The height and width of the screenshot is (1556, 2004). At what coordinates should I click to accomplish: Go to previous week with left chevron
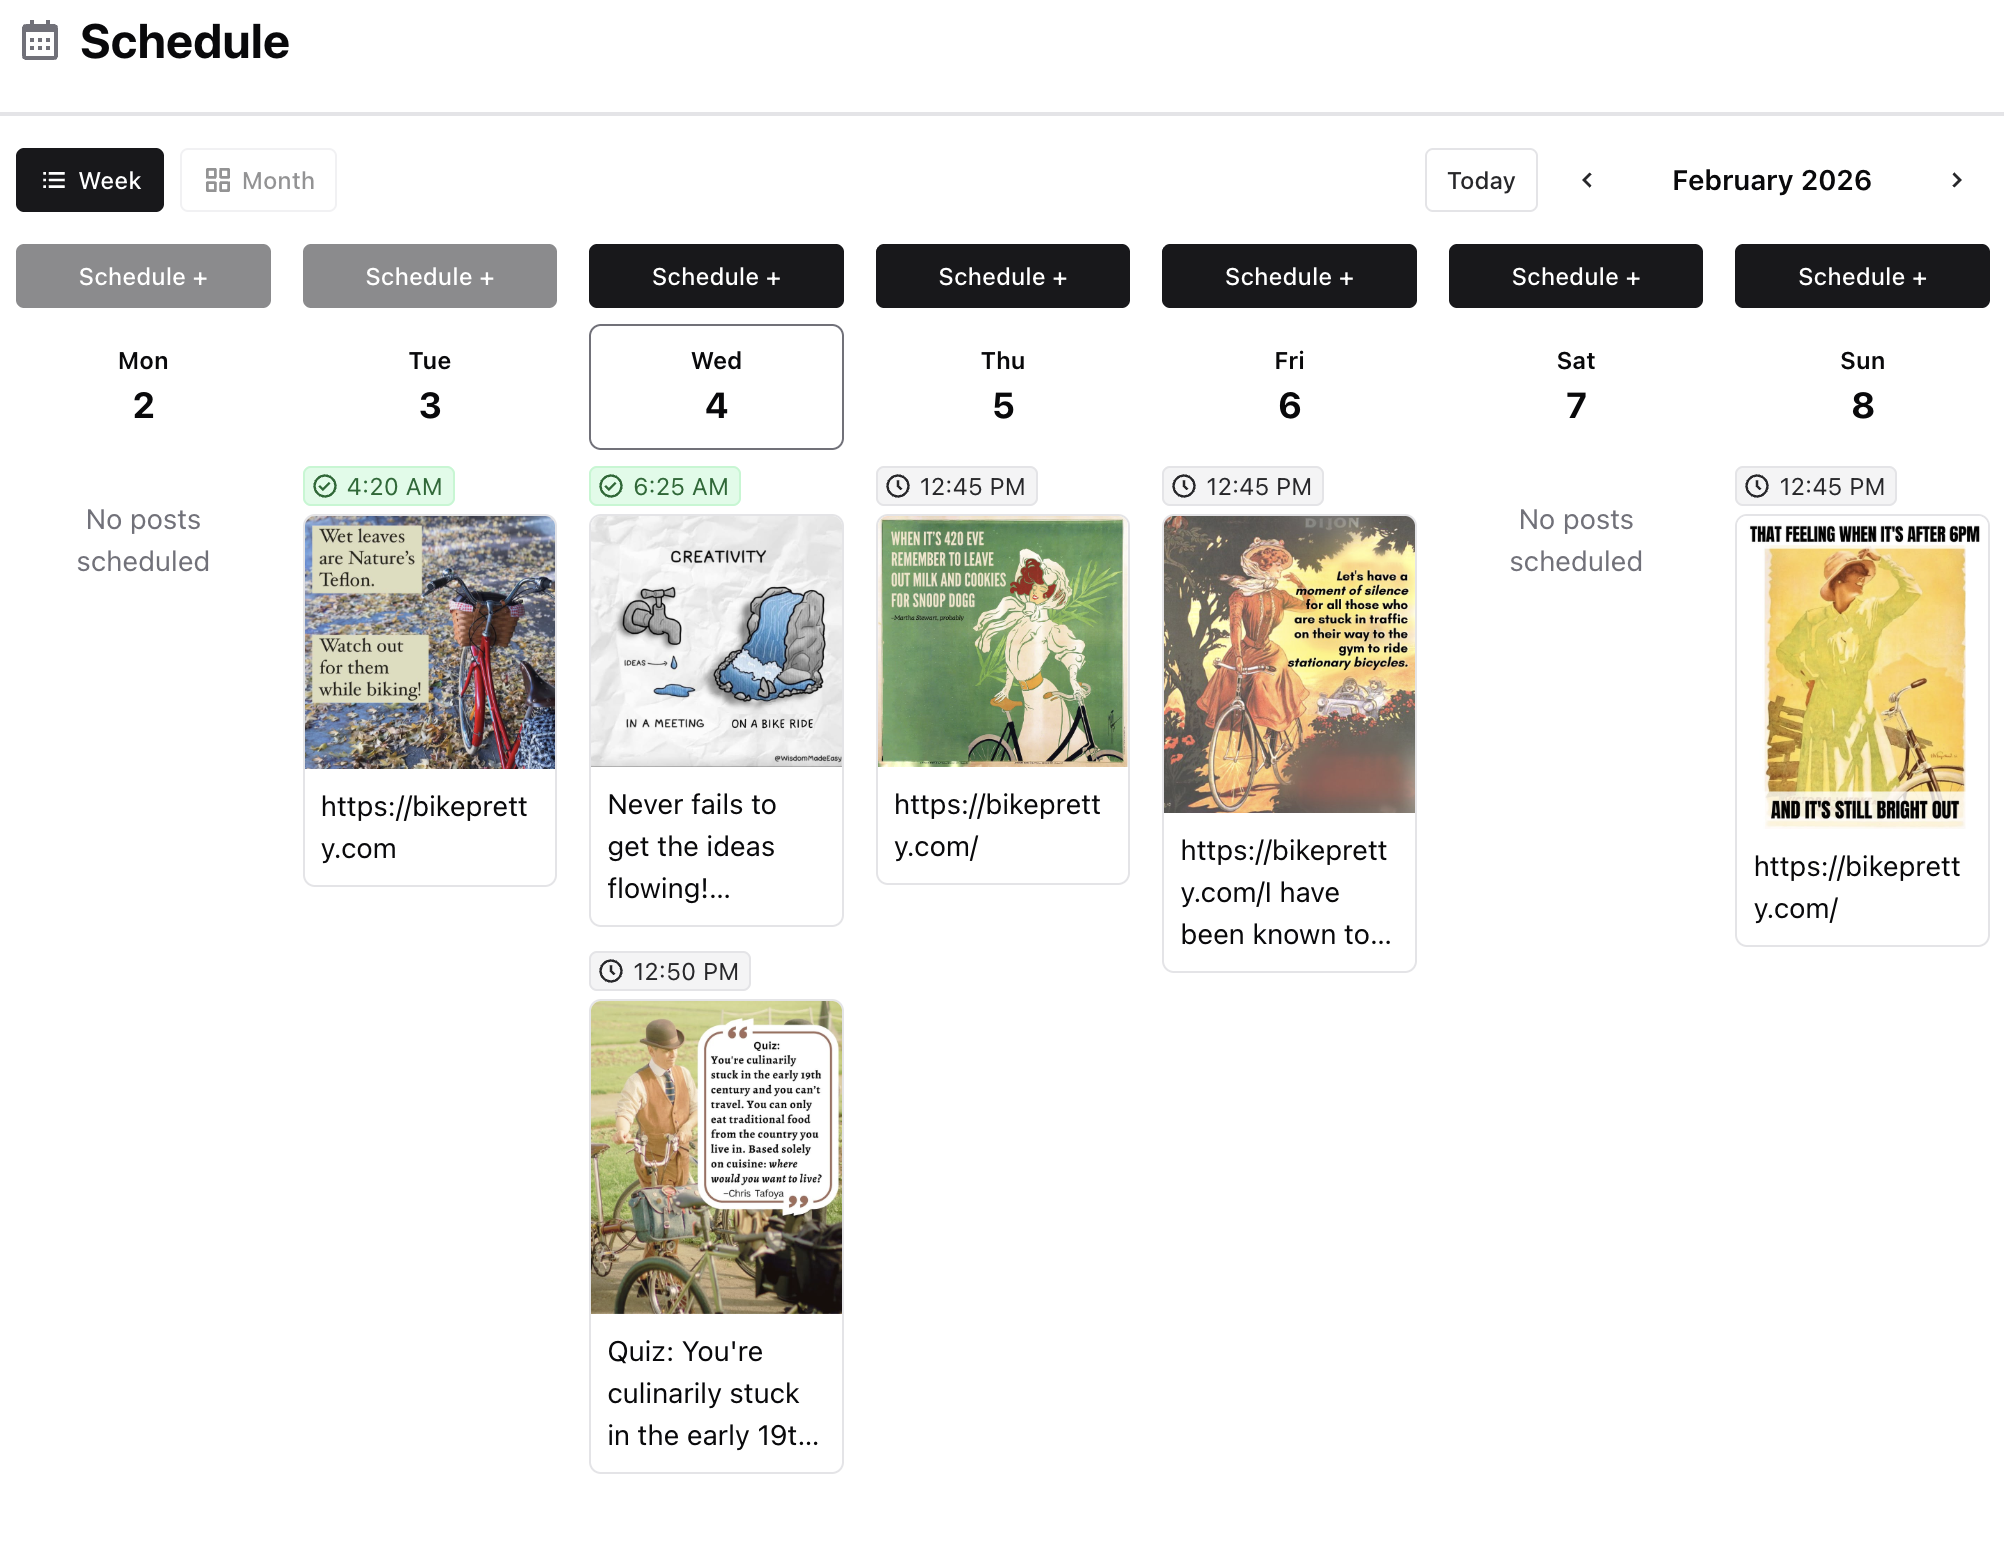pyautogui.click(x=1587, y=180)
